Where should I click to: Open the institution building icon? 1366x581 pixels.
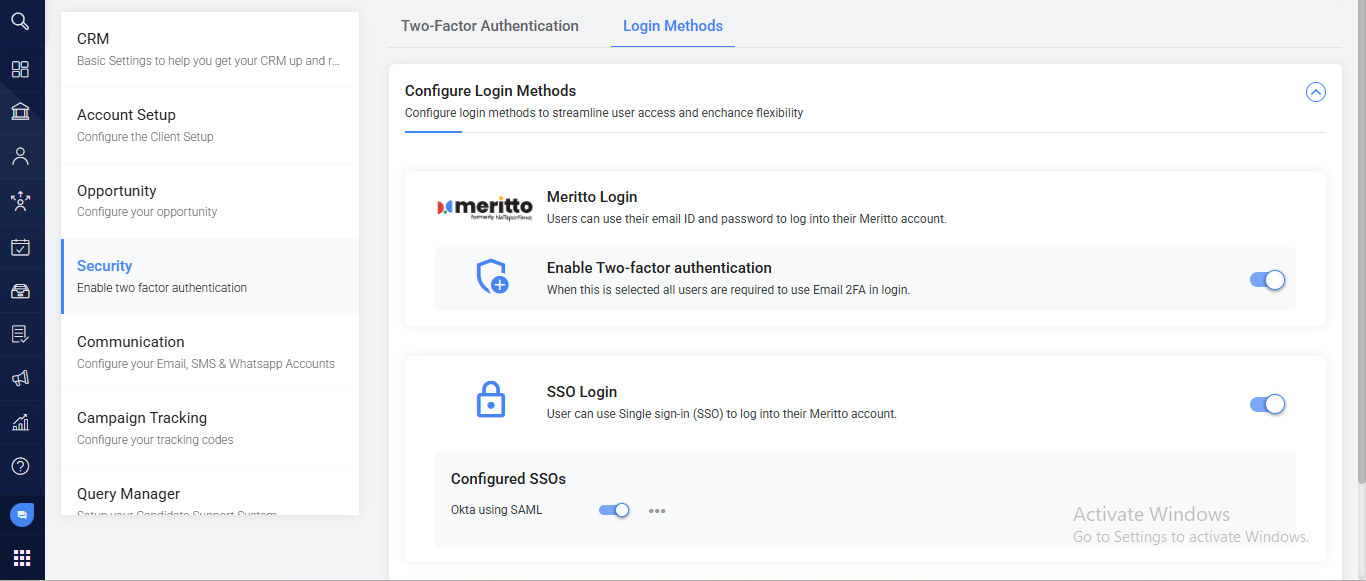(x=20, y=112)
